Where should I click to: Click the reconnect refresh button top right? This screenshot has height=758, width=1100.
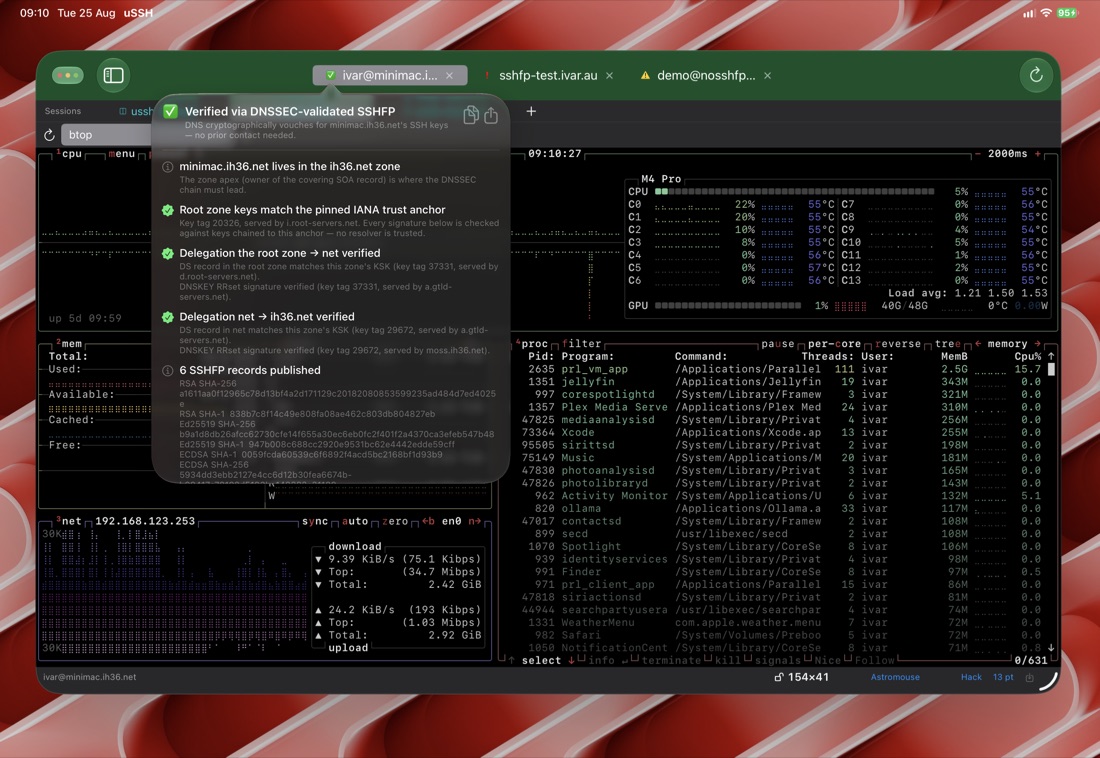1035,75
